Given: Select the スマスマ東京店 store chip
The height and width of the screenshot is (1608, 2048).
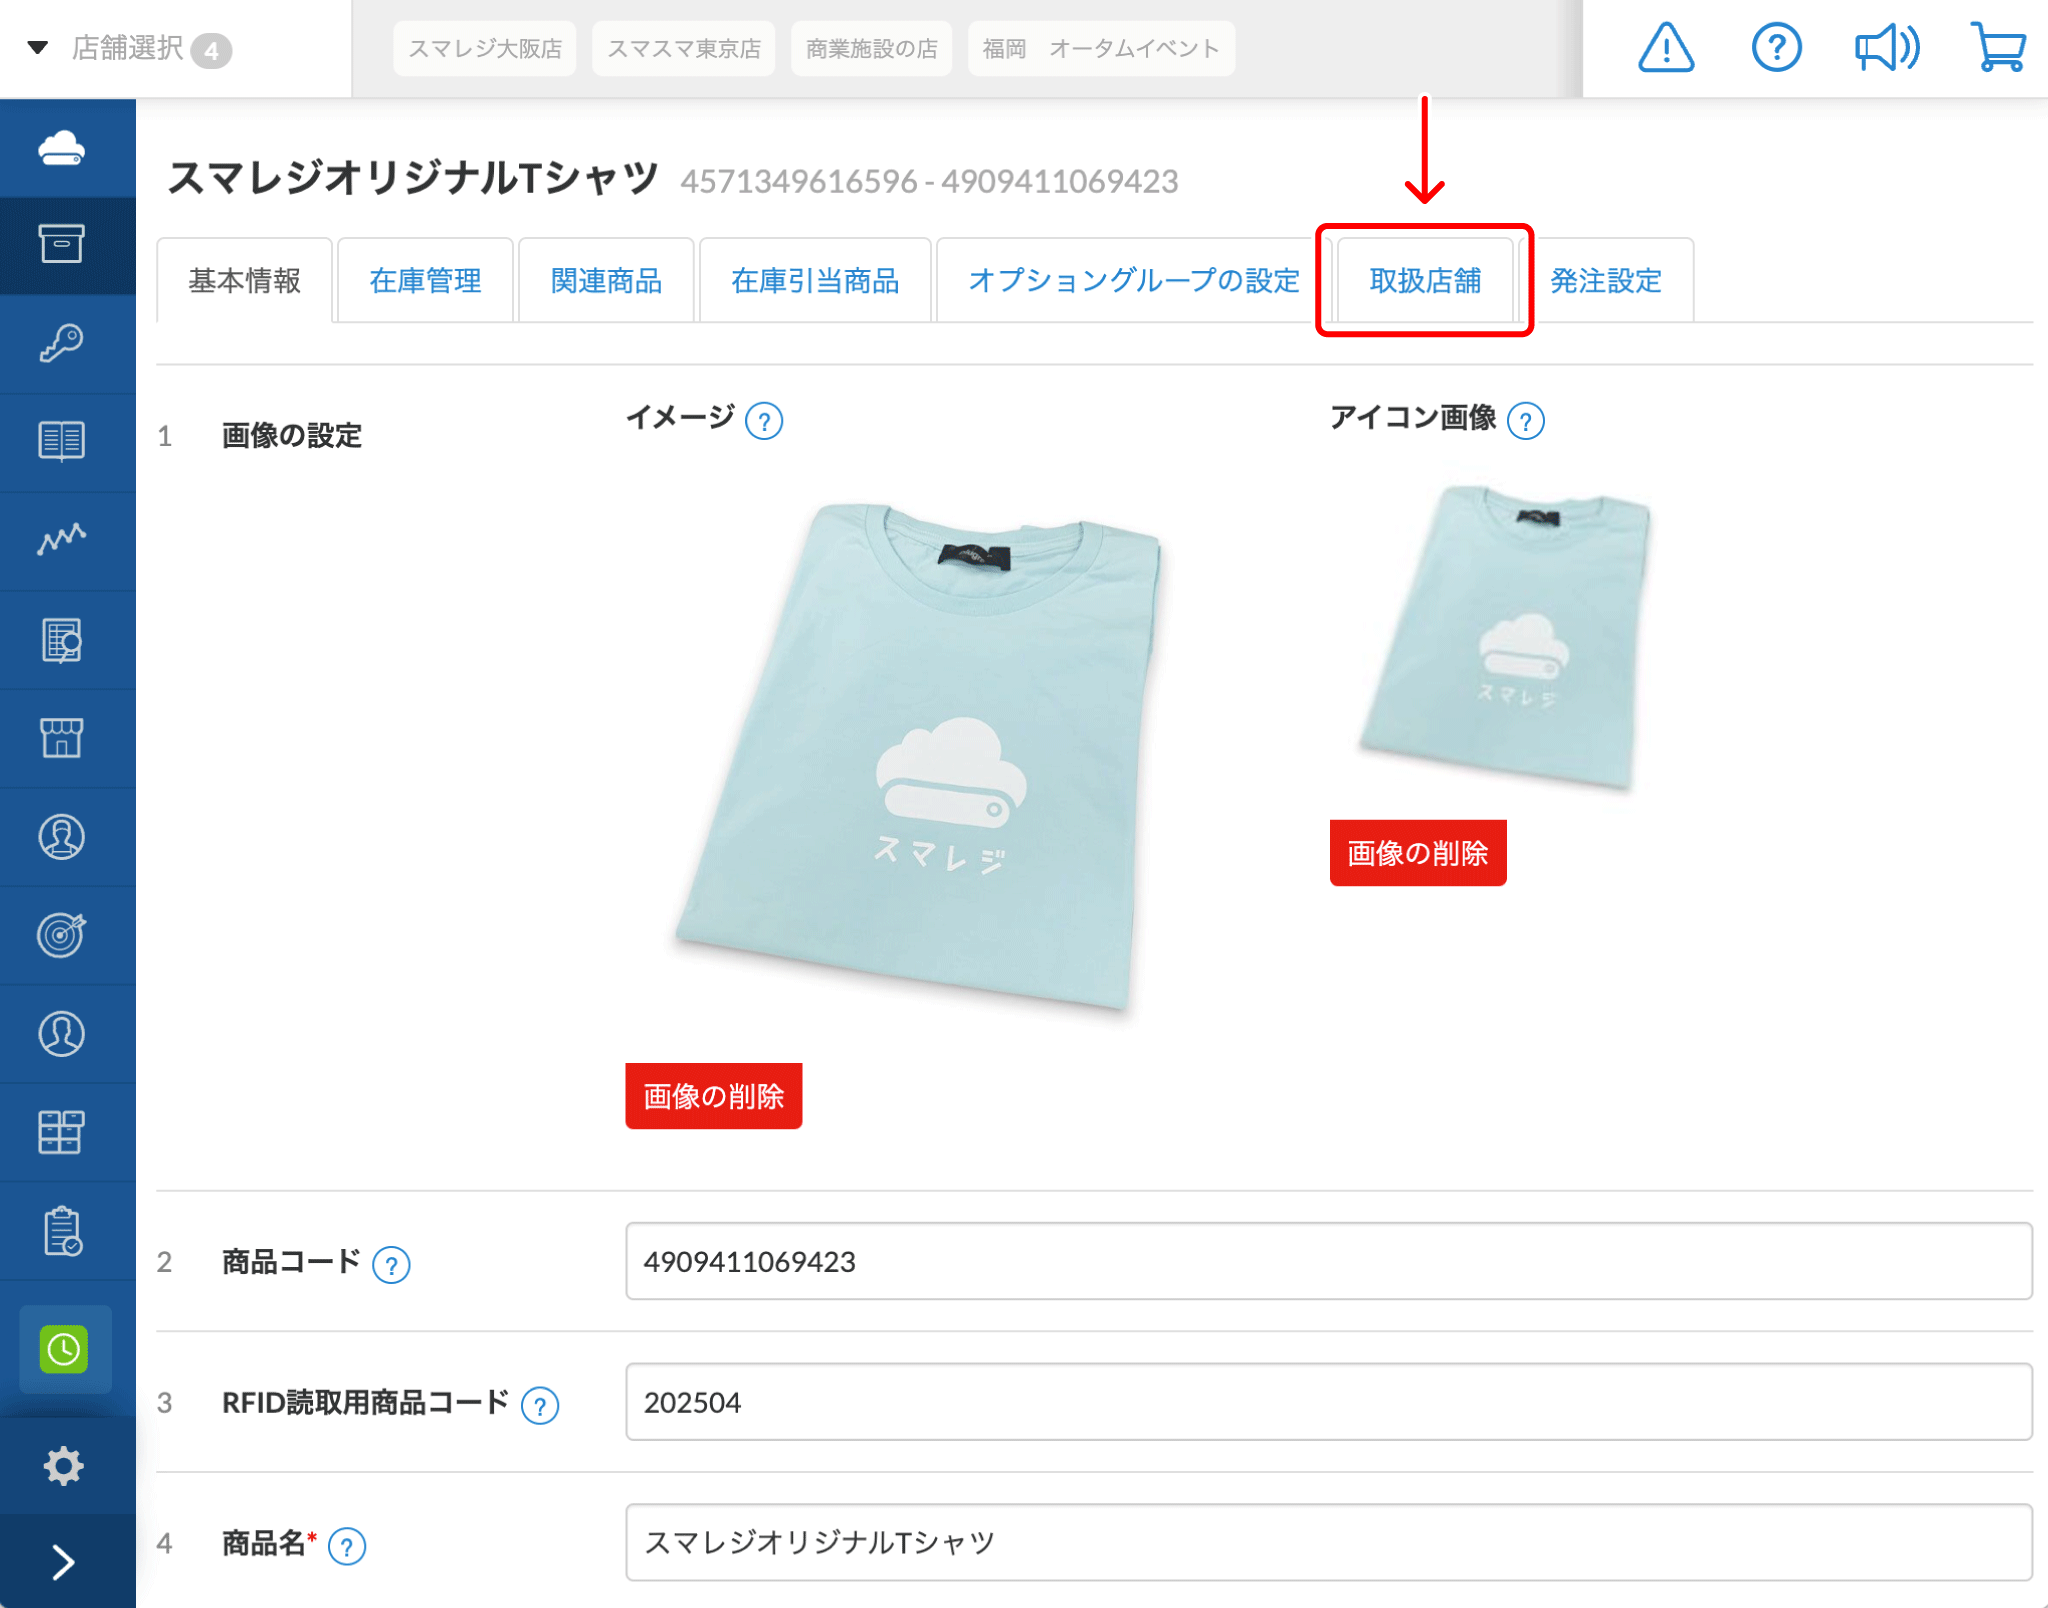Looking at the screenshot, I should 684,48.
